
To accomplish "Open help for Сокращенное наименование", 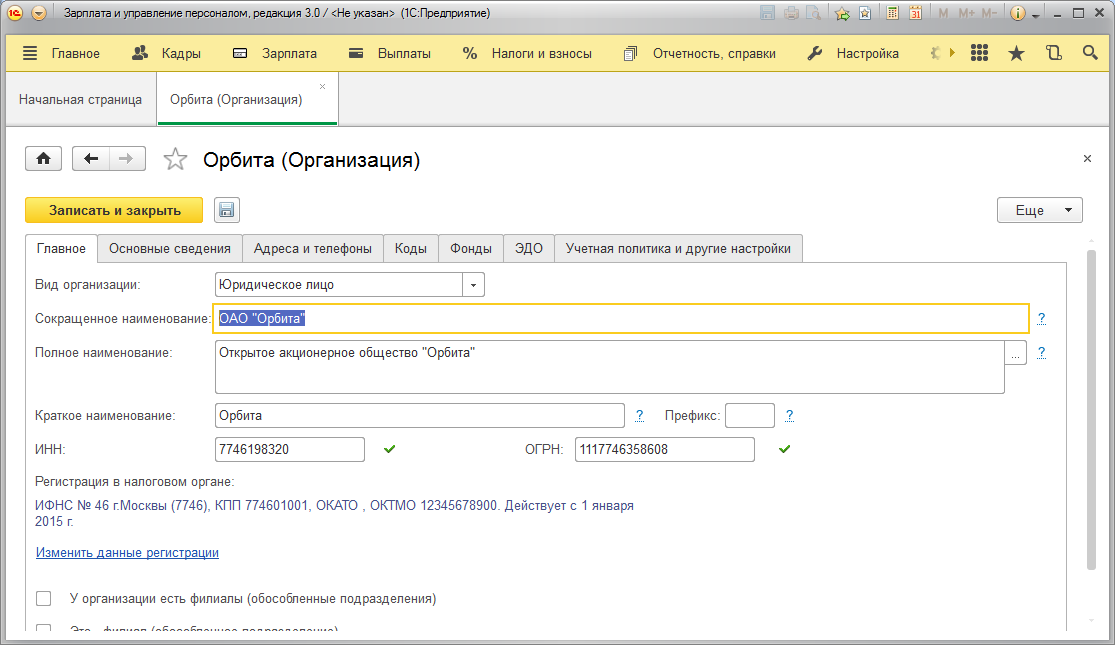I will (1041, 319).
